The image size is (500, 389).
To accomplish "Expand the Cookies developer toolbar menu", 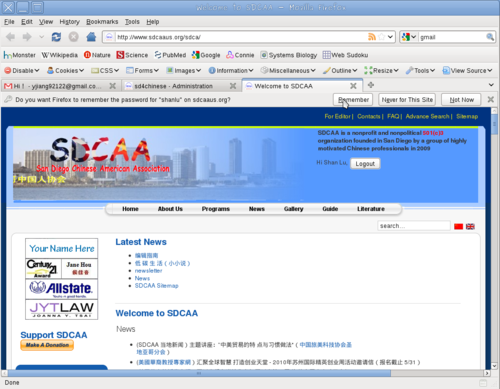I will 65,71.
